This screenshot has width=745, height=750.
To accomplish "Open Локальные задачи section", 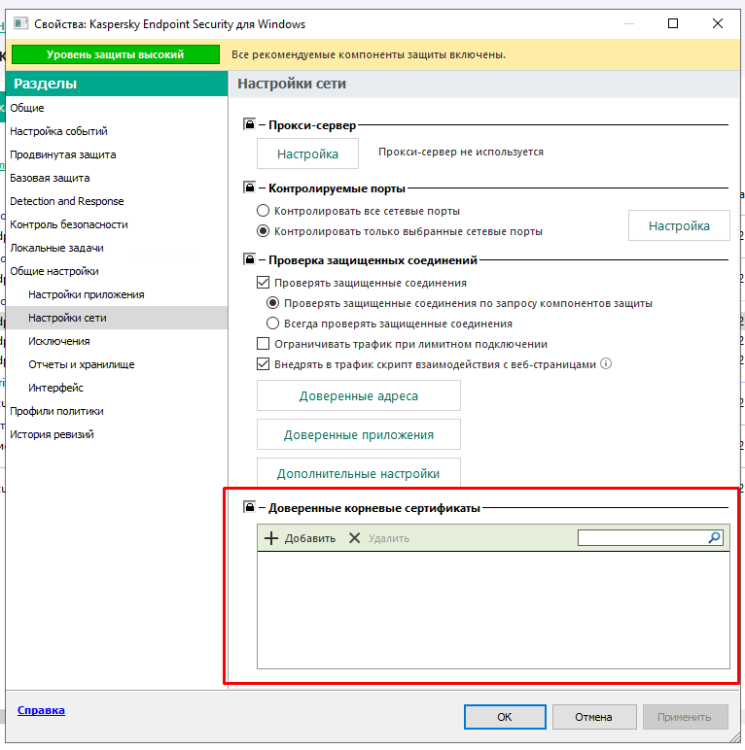I will [116, 248].
